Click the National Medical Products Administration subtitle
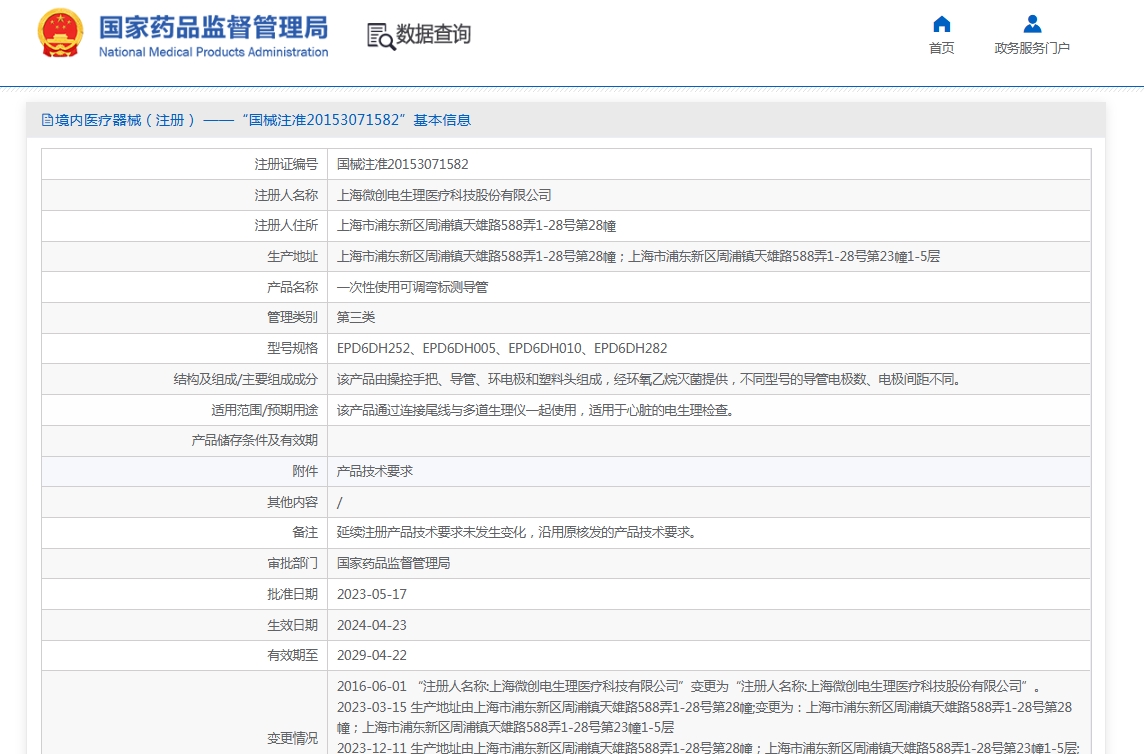Viewport: 1144px width, 754px height. pos(214,52)
